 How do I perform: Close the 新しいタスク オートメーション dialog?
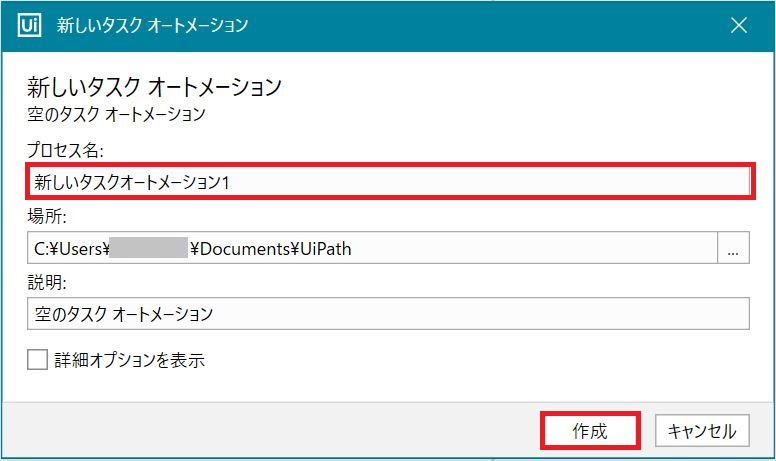click(739, 25)
